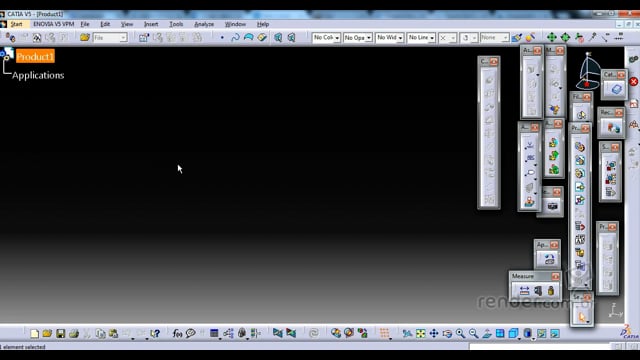Click Measure Inertia in Measure toolbar

pyautogui.click(x=551, y=291)
